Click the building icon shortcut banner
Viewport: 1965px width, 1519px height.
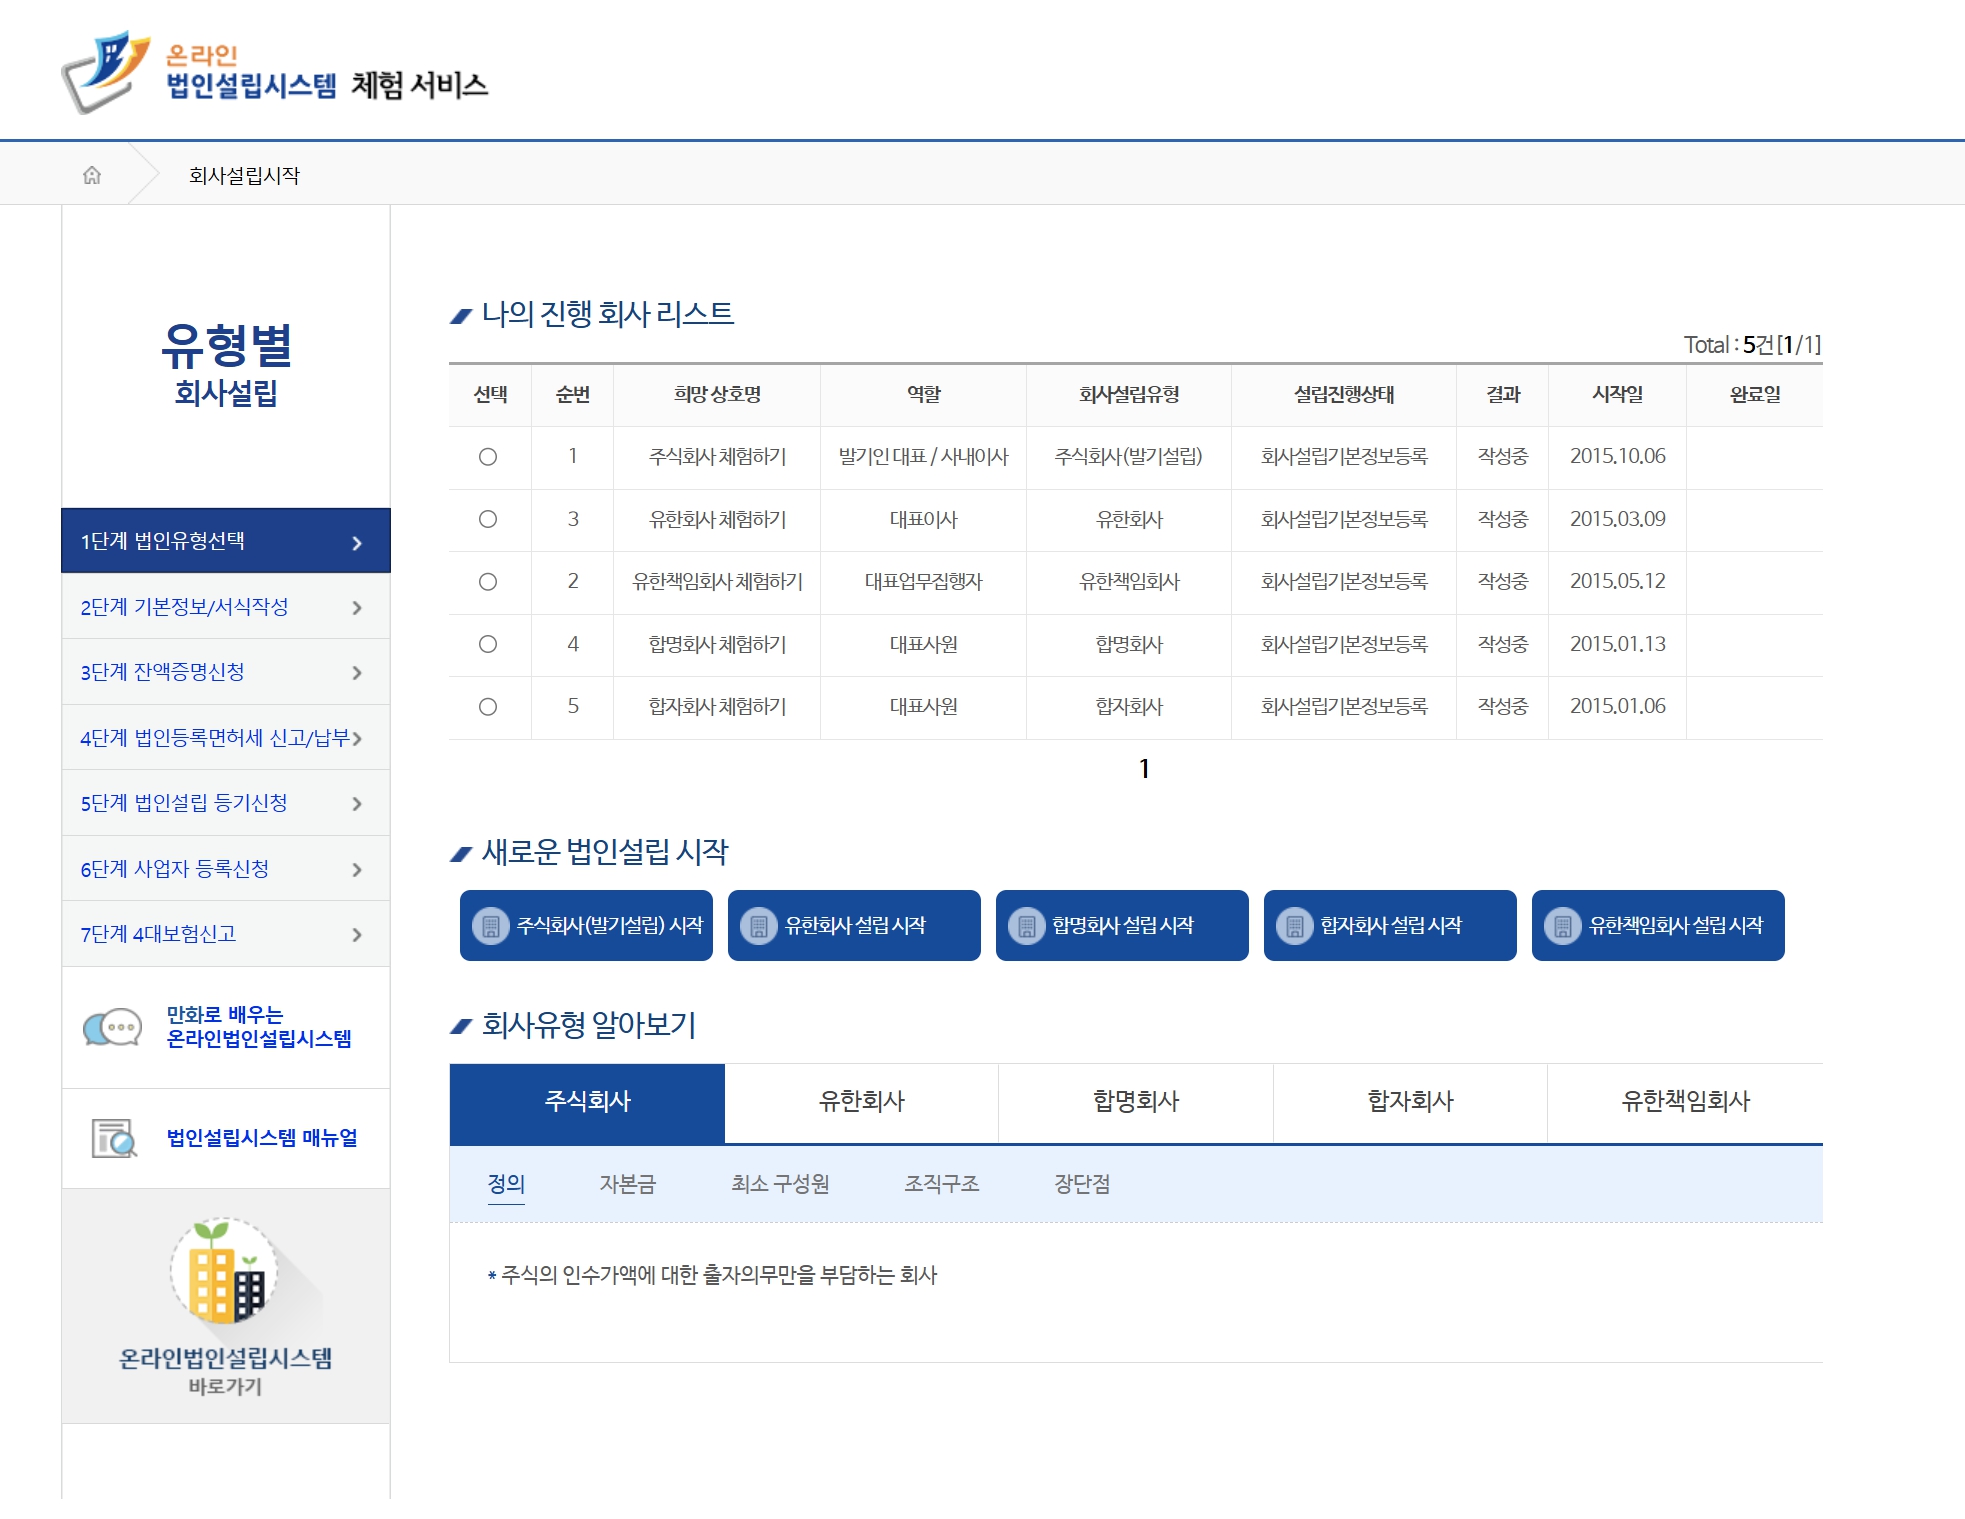click(x=225, y=1272)
